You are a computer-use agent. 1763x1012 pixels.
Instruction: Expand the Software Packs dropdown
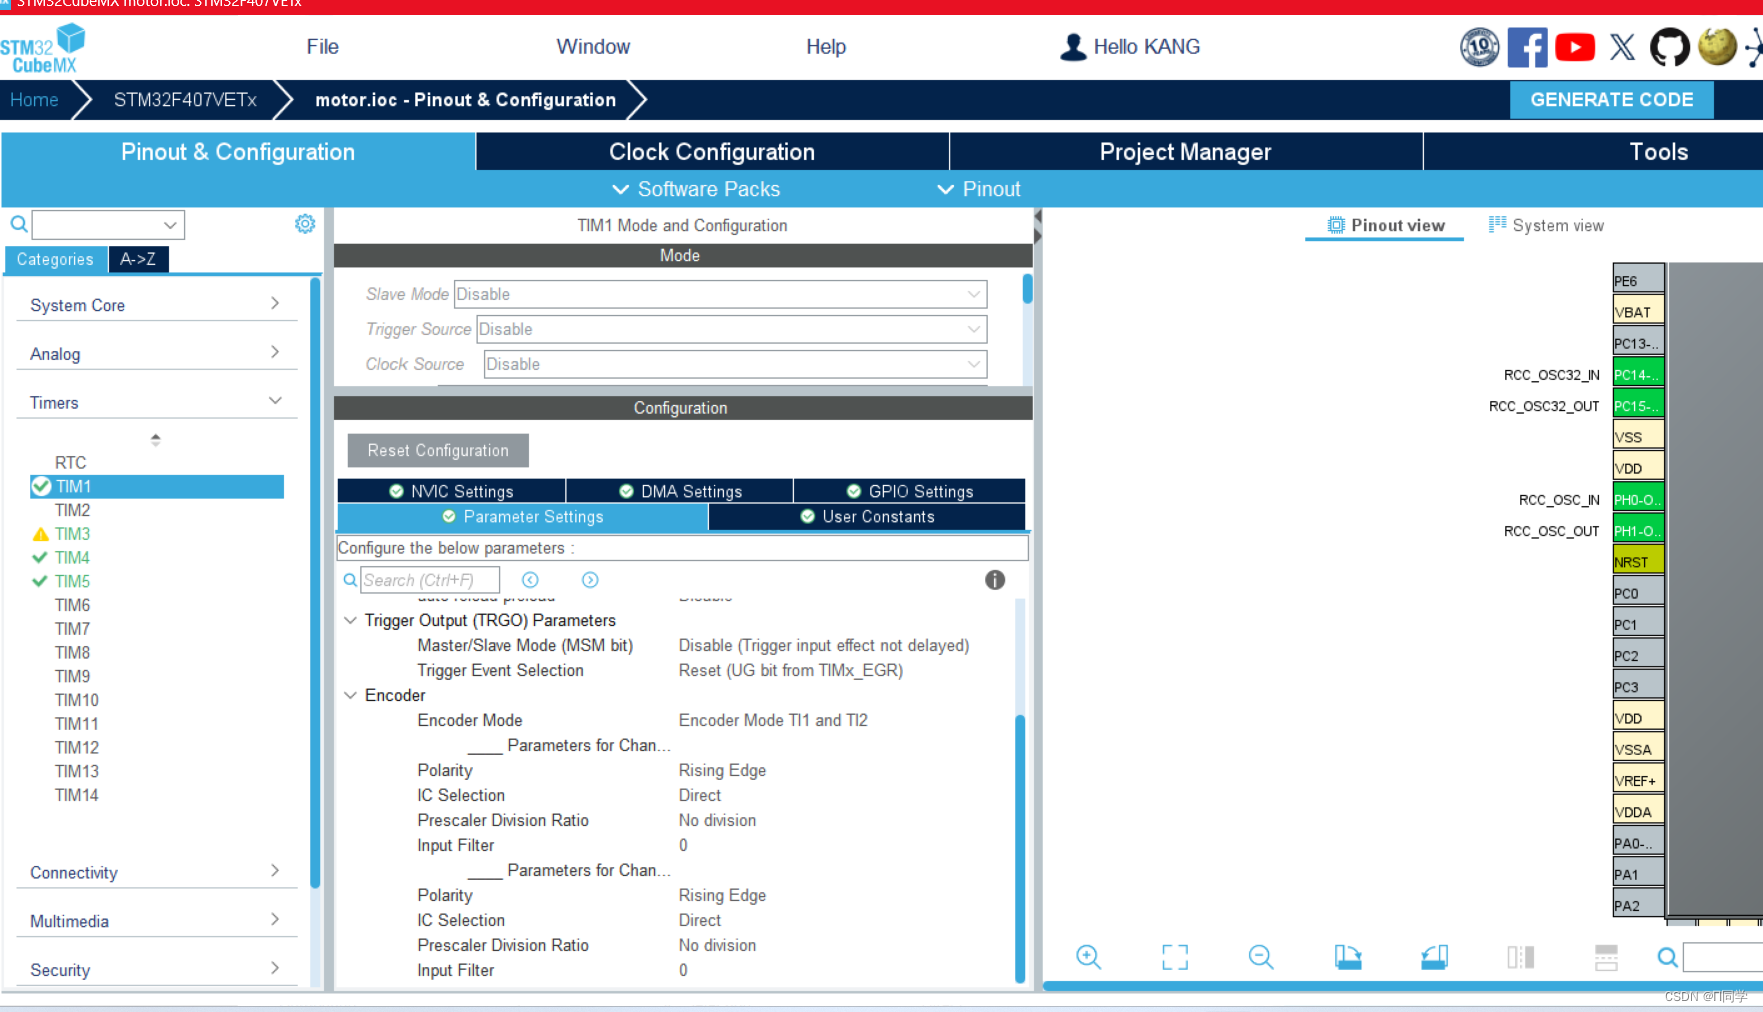696,189
